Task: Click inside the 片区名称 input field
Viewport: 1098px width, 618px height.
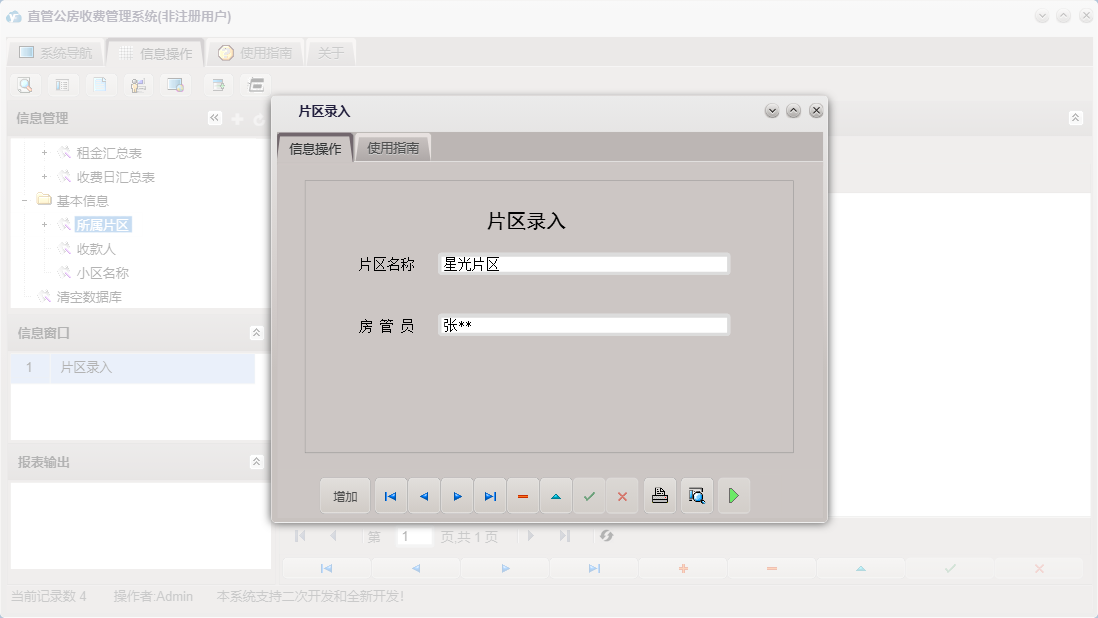Action: click(584, 263)
